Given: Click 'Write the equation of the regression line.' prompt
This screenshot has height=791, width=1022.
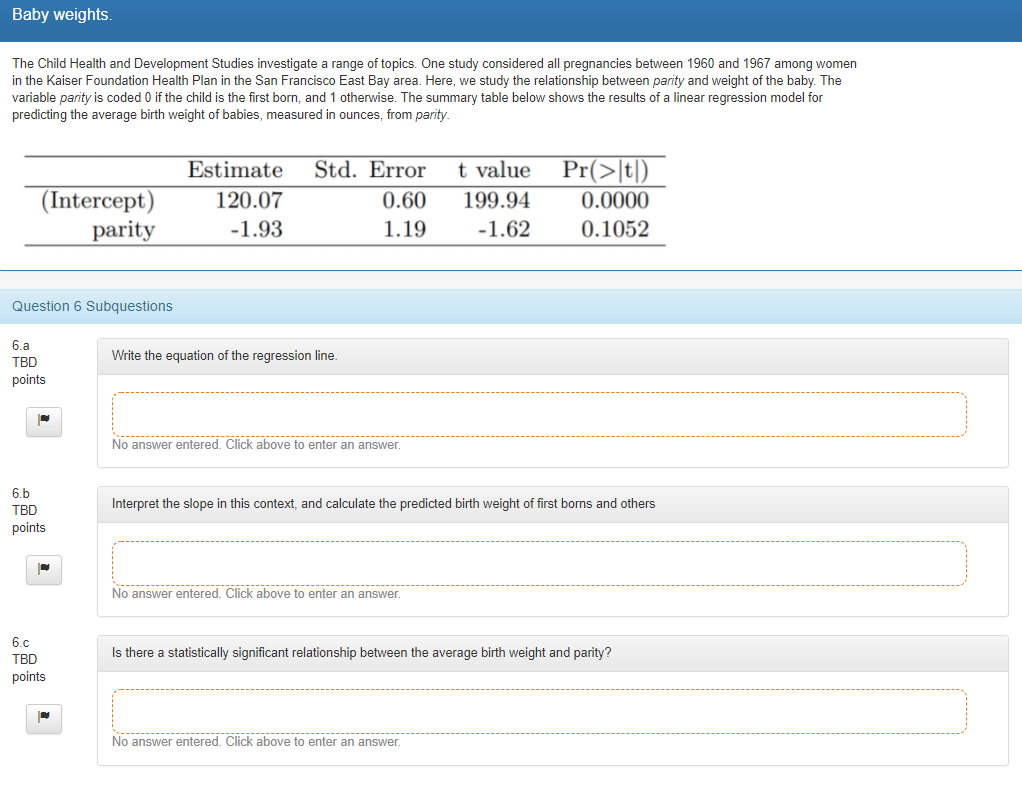Looking at the screenshot, I should [x=224, y=356].
